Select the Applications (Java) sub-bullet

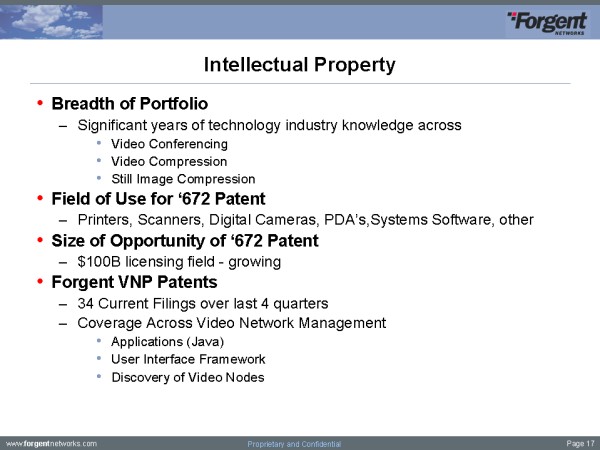162,341
